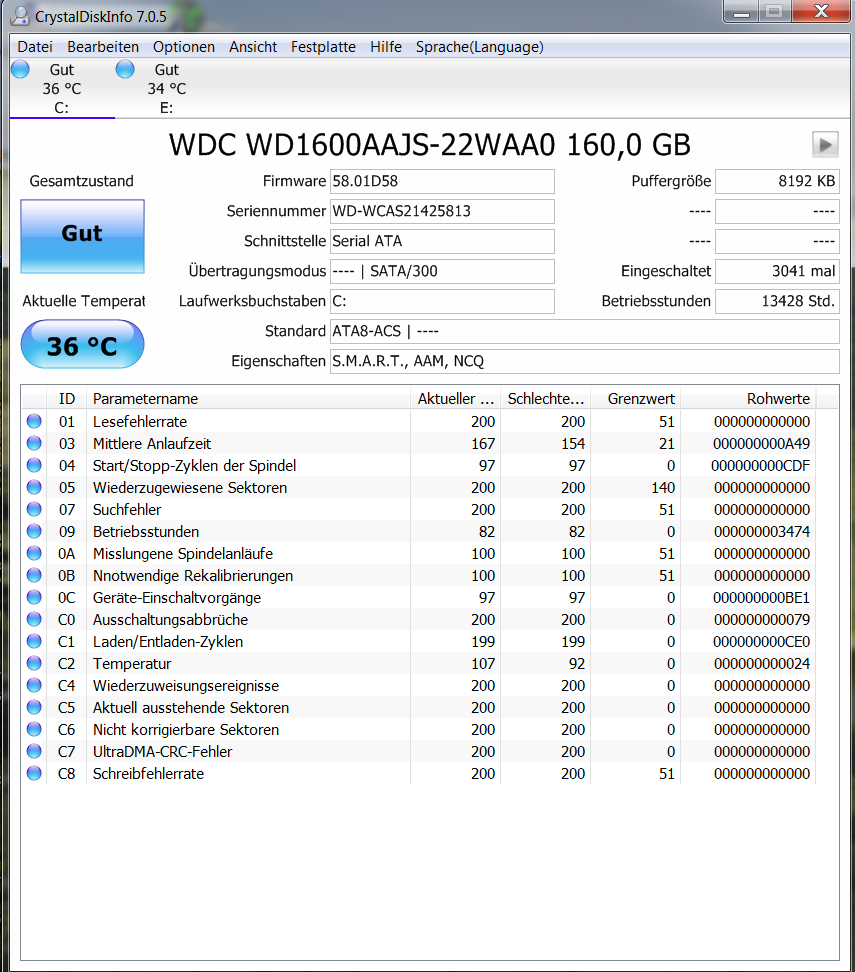Click the blue Gut health status button

click(x=82, y=236)
